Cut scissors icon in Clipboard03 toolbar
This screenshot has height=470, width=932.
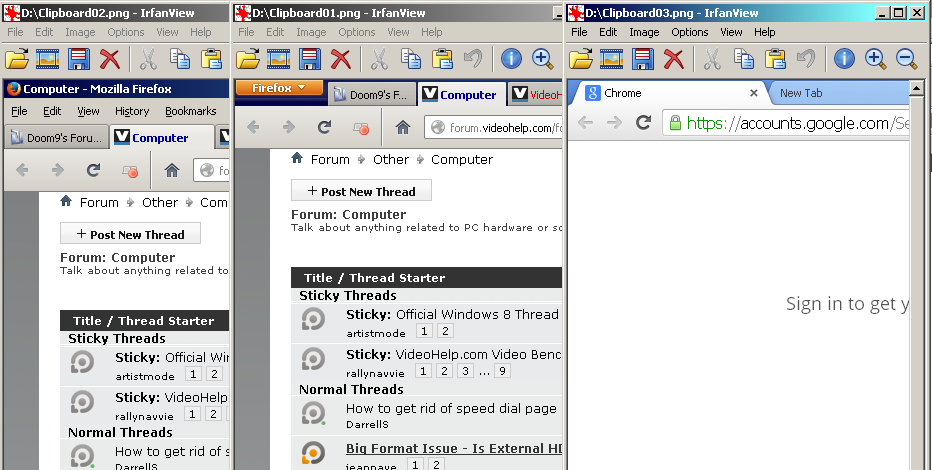coord(711,59)
